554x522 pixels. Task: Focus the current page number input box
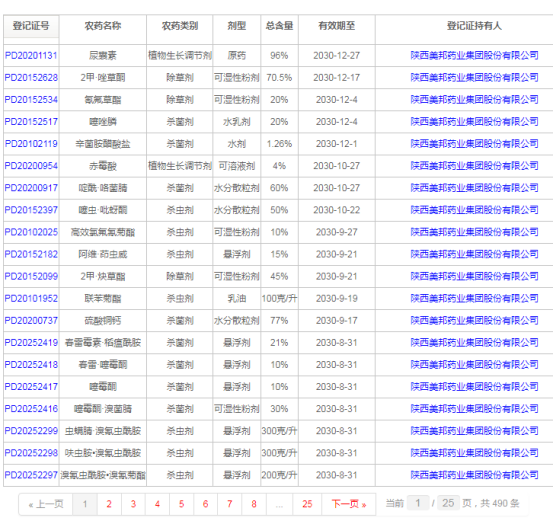coord(418,503)
